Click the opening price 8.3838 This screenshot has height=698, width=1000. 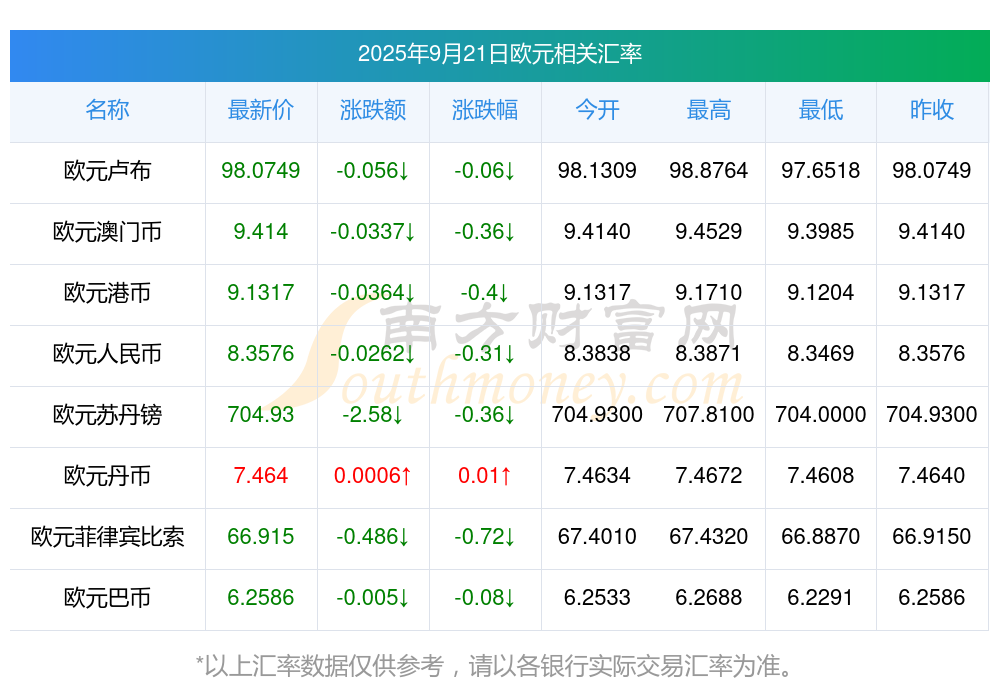pyautogui.click(x=597, y=353)
